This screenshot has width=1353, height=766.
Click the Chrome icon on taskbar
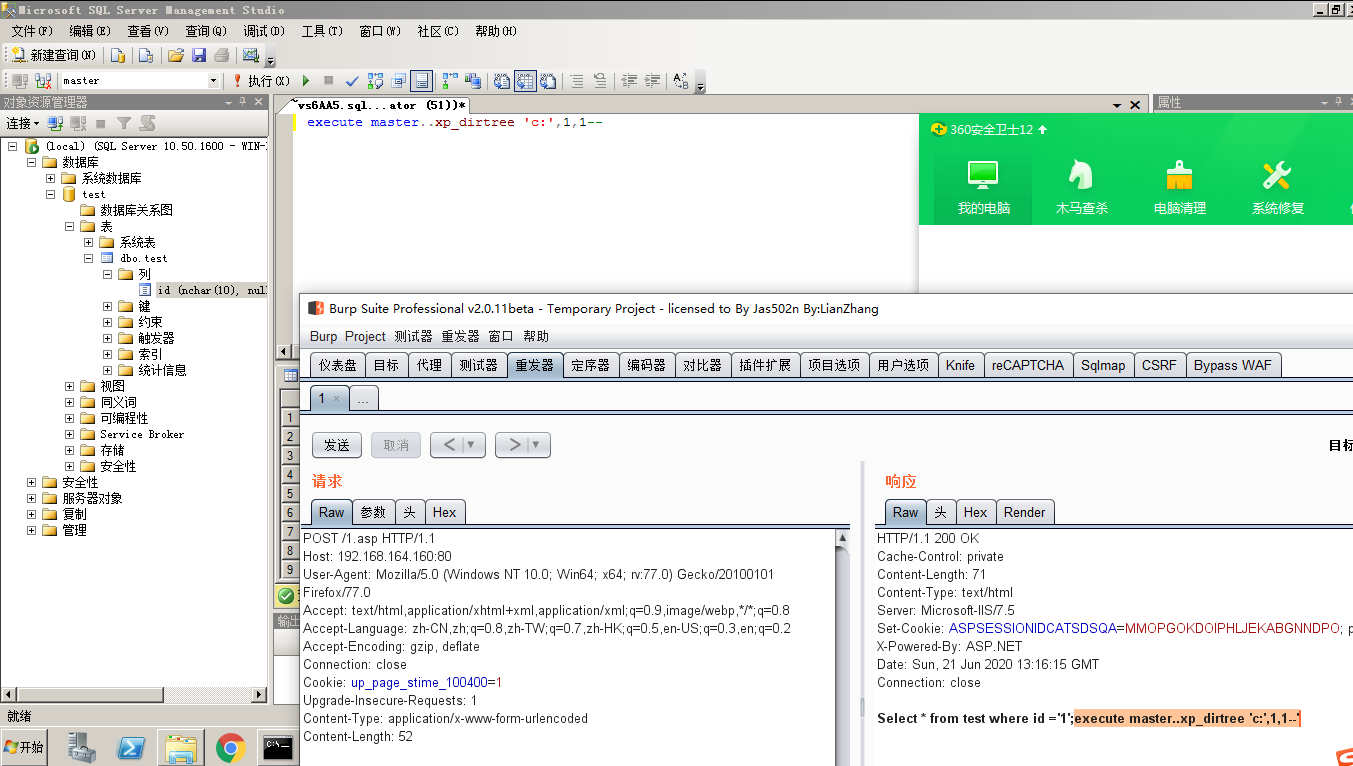click(231, 747)
